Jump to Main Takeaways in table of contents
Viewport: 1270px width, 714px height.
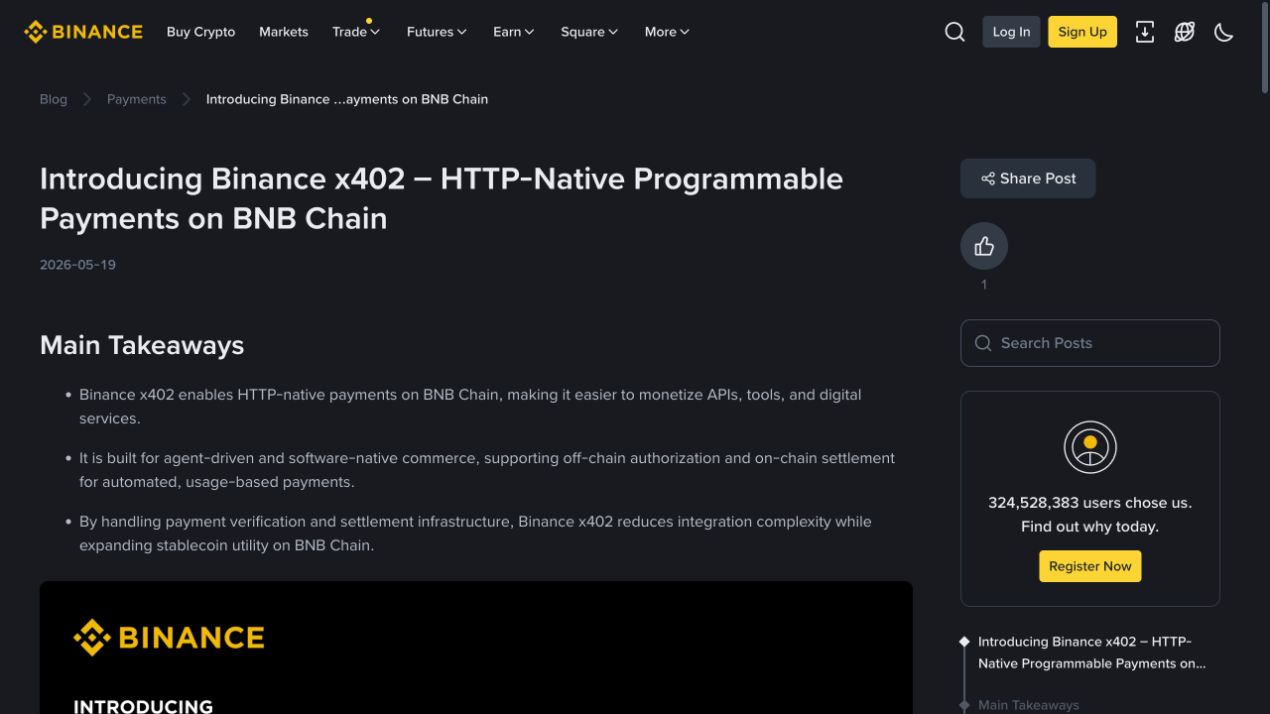(x=1028, y=705)
